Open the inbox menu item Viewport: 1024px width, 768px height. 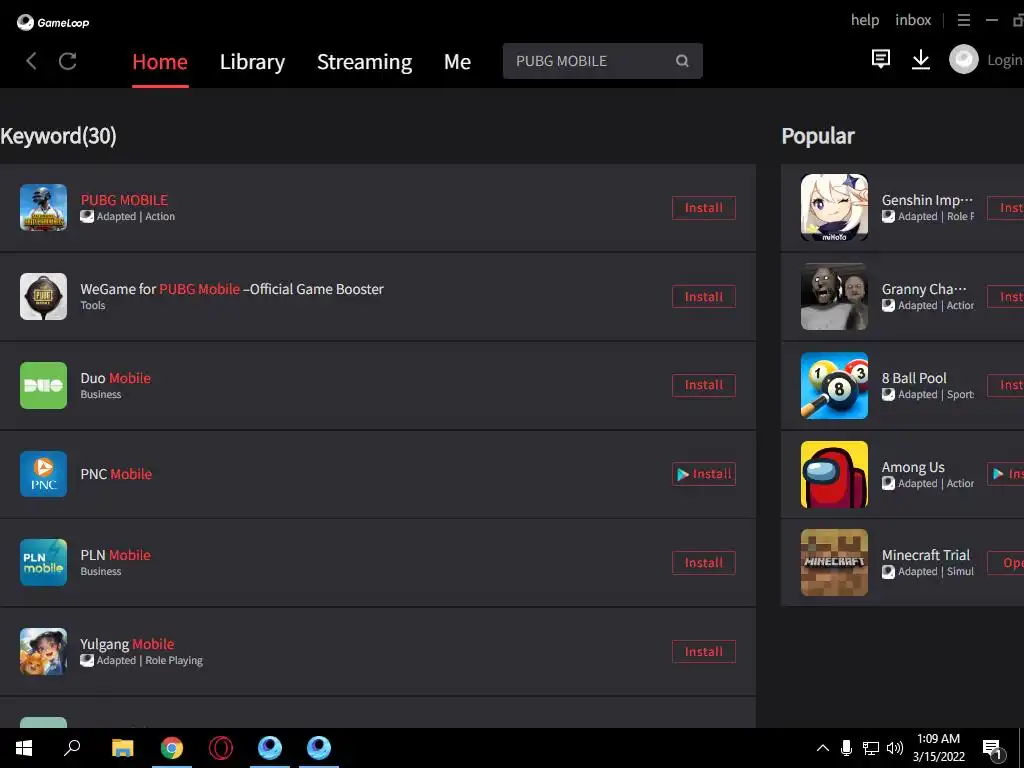pos(913,20)
